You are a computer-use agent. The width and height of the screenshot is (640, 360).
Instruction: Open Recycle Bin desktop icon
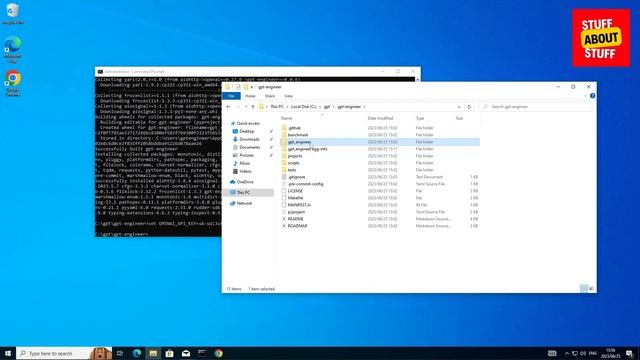coord(13,13)
